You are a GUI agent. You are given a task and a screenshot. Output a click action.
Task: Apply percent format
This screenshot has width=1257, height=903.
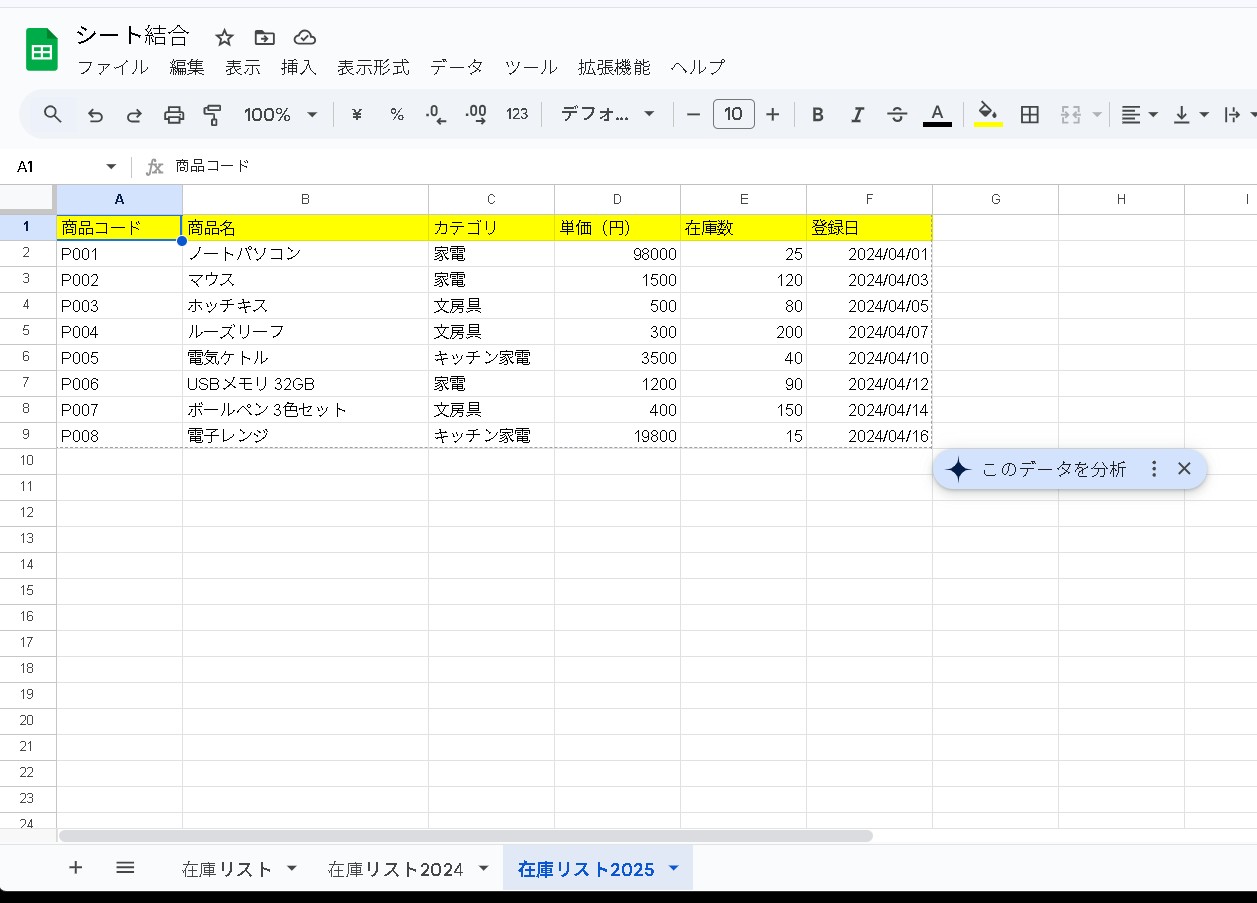[x=396, y=114]
